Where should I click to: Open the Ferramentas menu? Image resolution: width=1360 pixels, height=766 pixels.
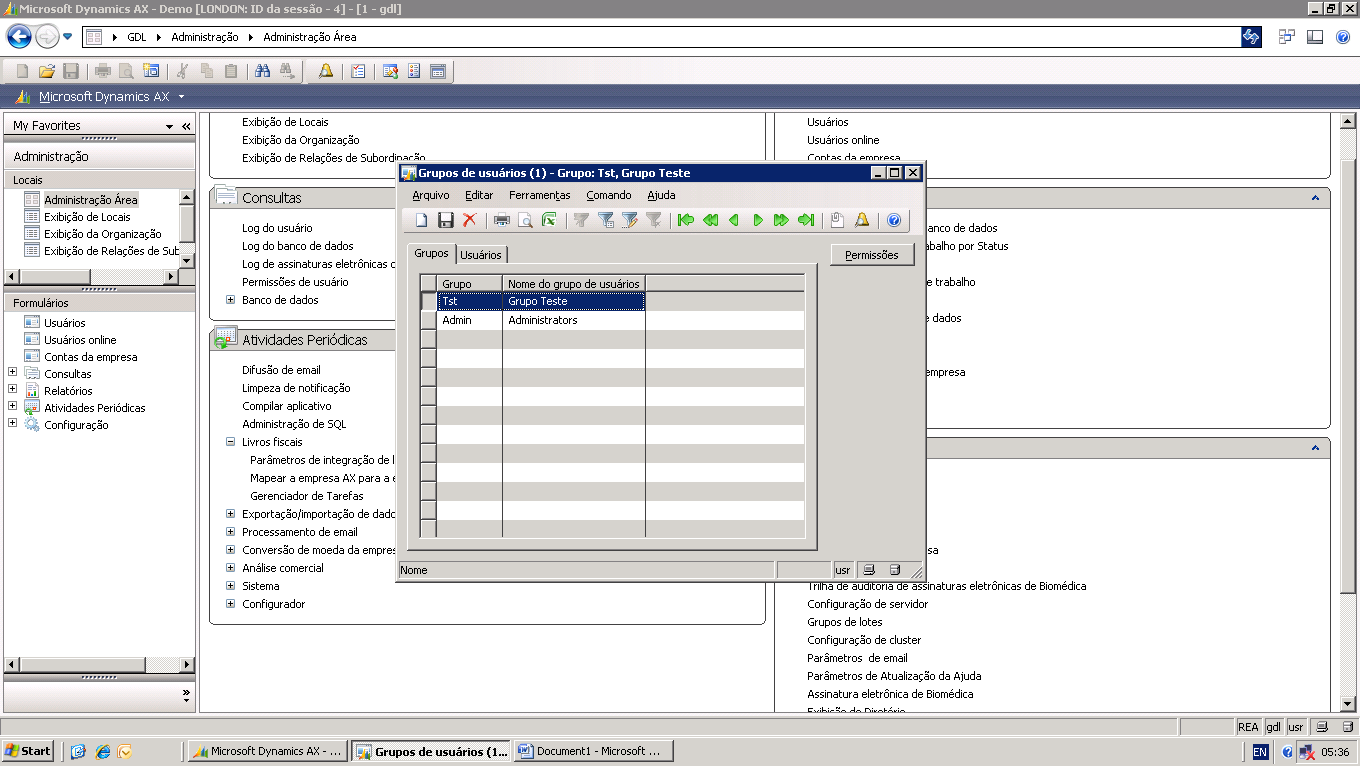click(x=540, y=195)
